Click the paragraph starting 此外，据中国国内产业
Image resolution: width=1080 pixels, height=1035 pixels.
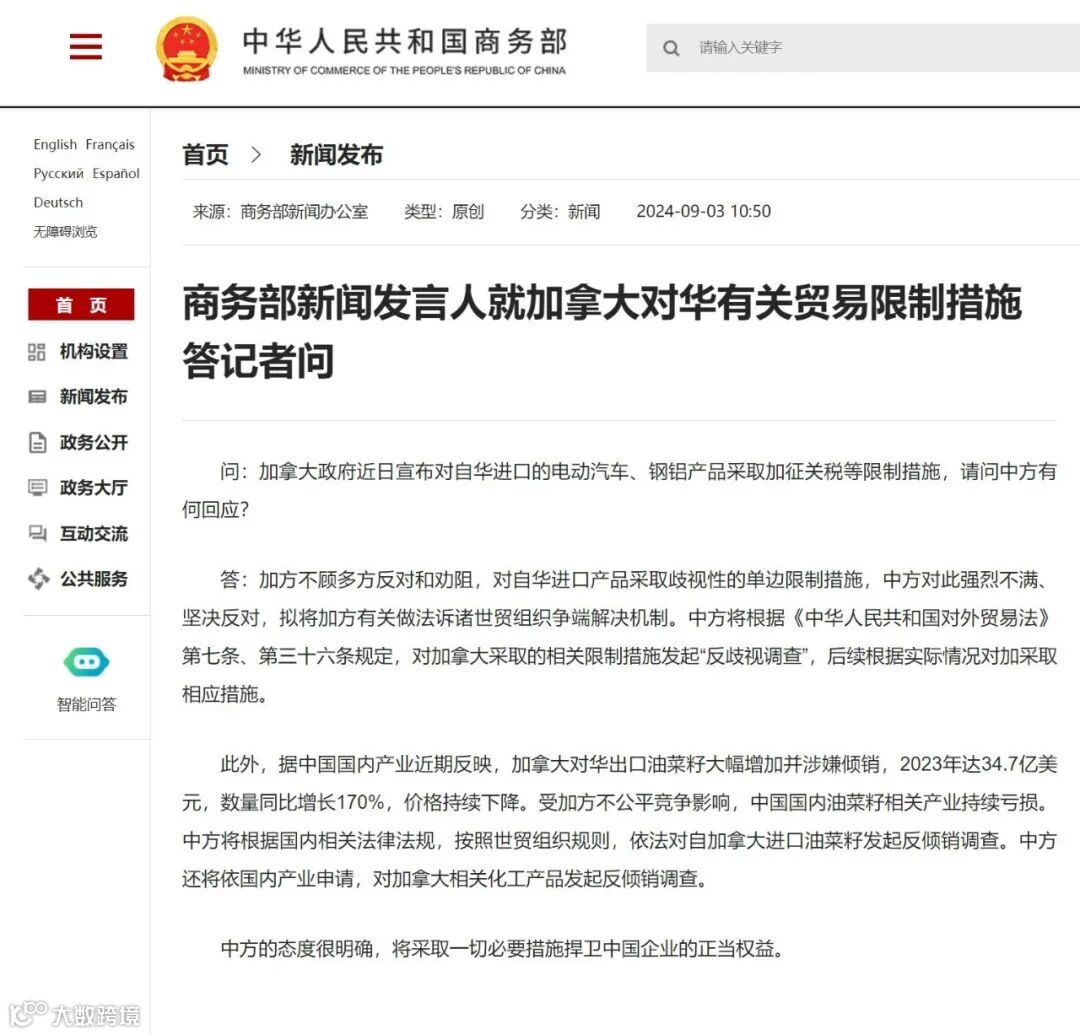pos(619,822)
